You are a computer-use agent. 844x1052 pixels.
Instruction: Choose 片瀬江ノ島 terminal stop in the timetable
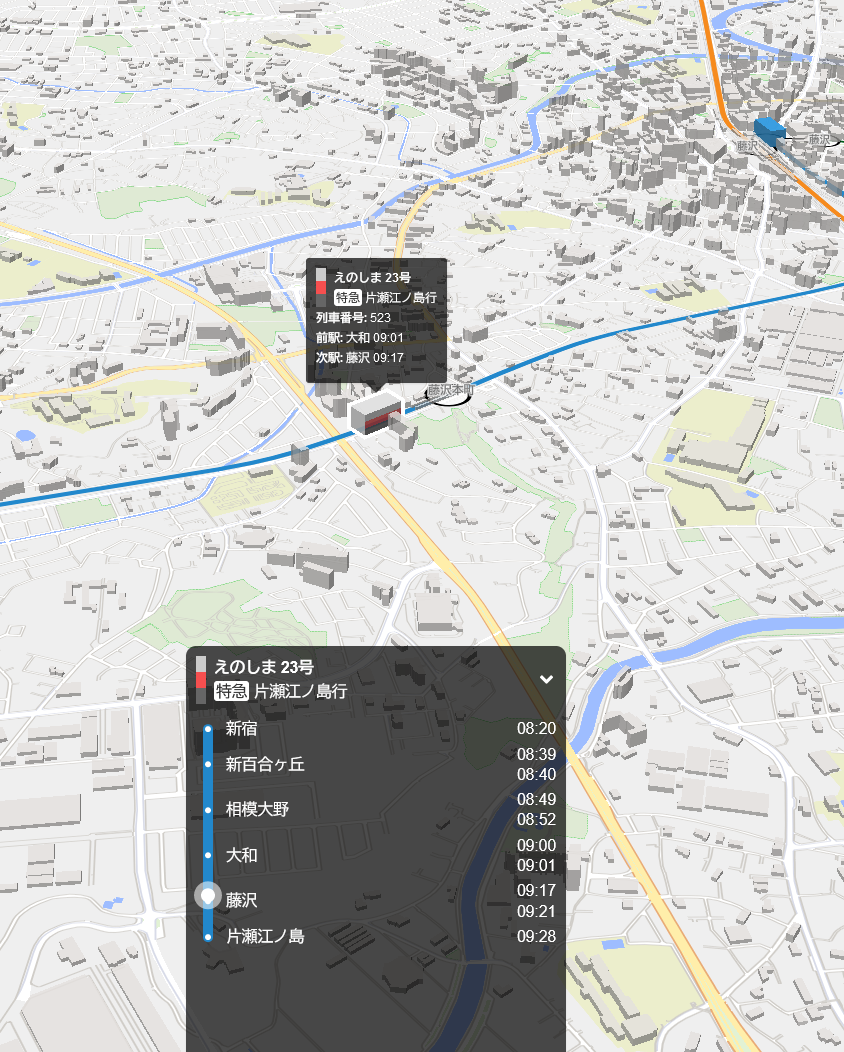265,937
